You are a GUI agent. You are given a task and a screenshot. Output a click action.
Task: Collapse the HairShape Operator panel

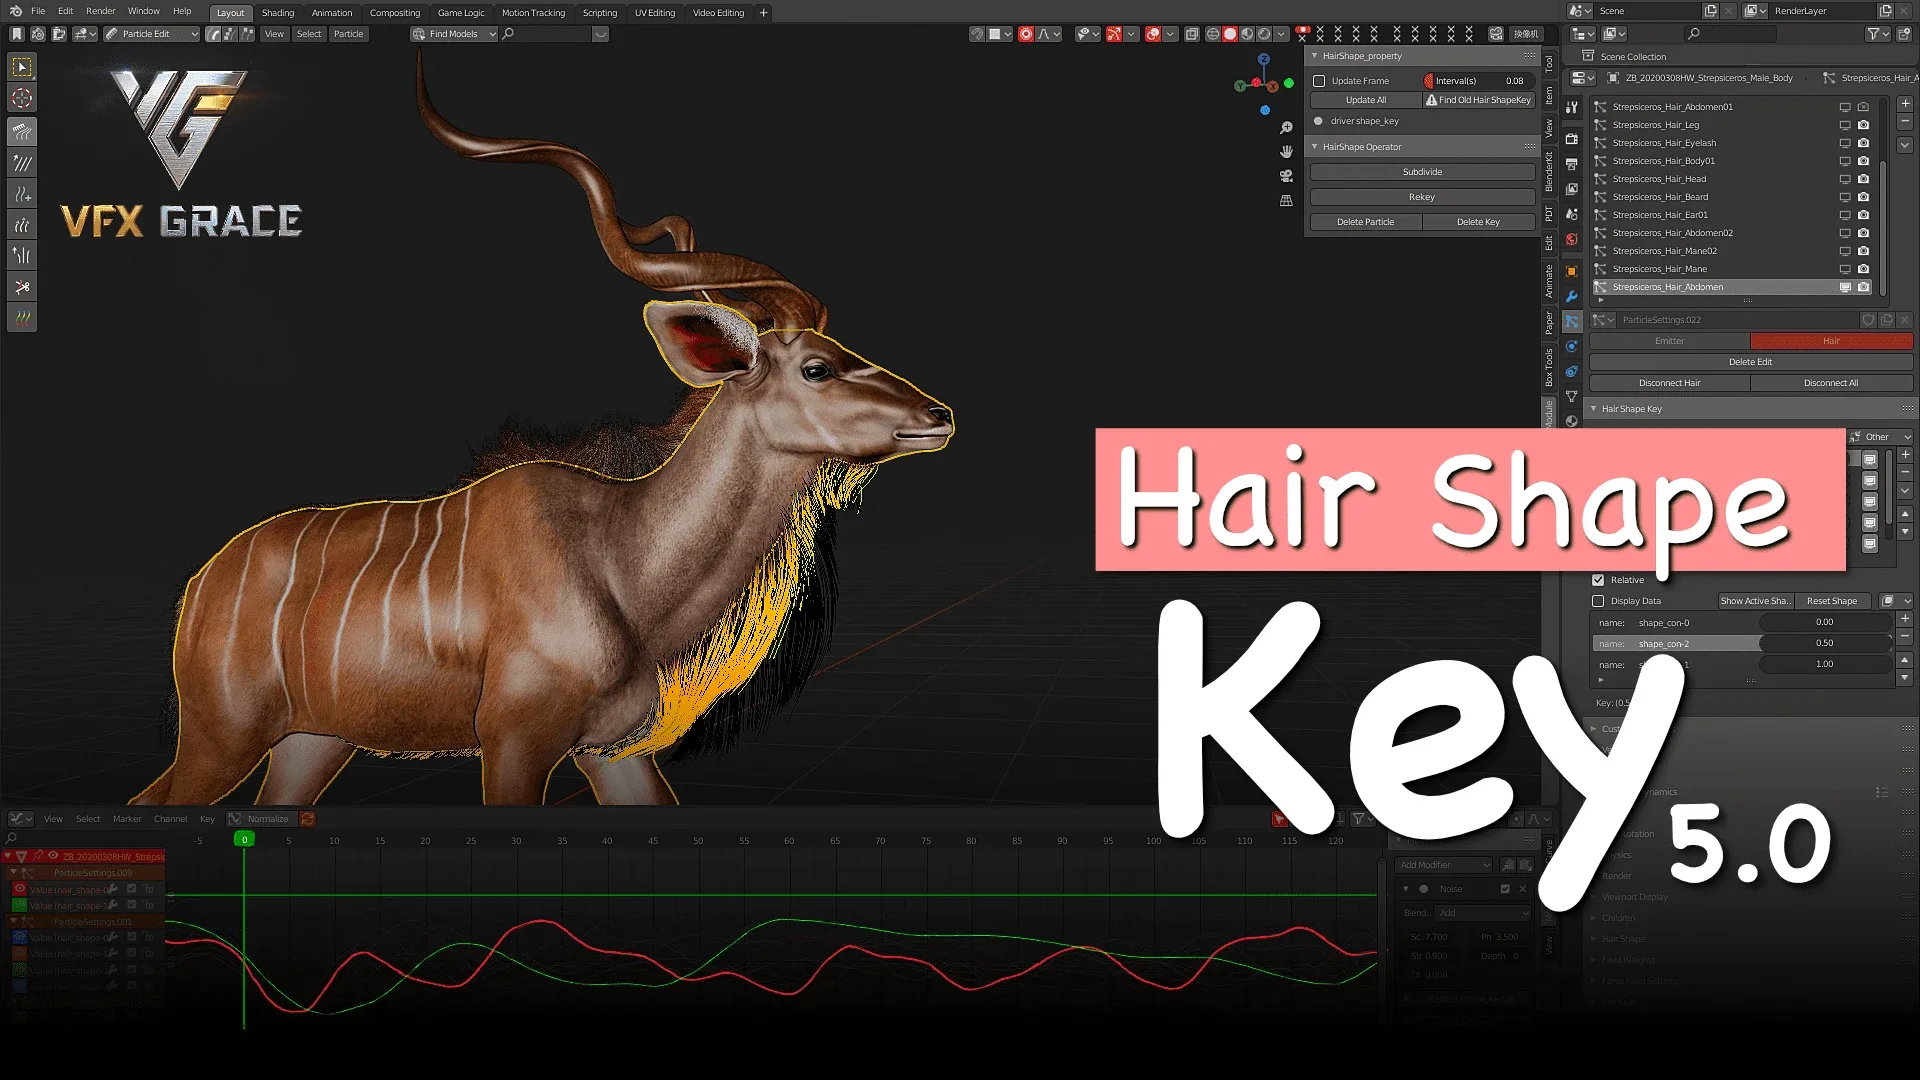pos(1315,146)
